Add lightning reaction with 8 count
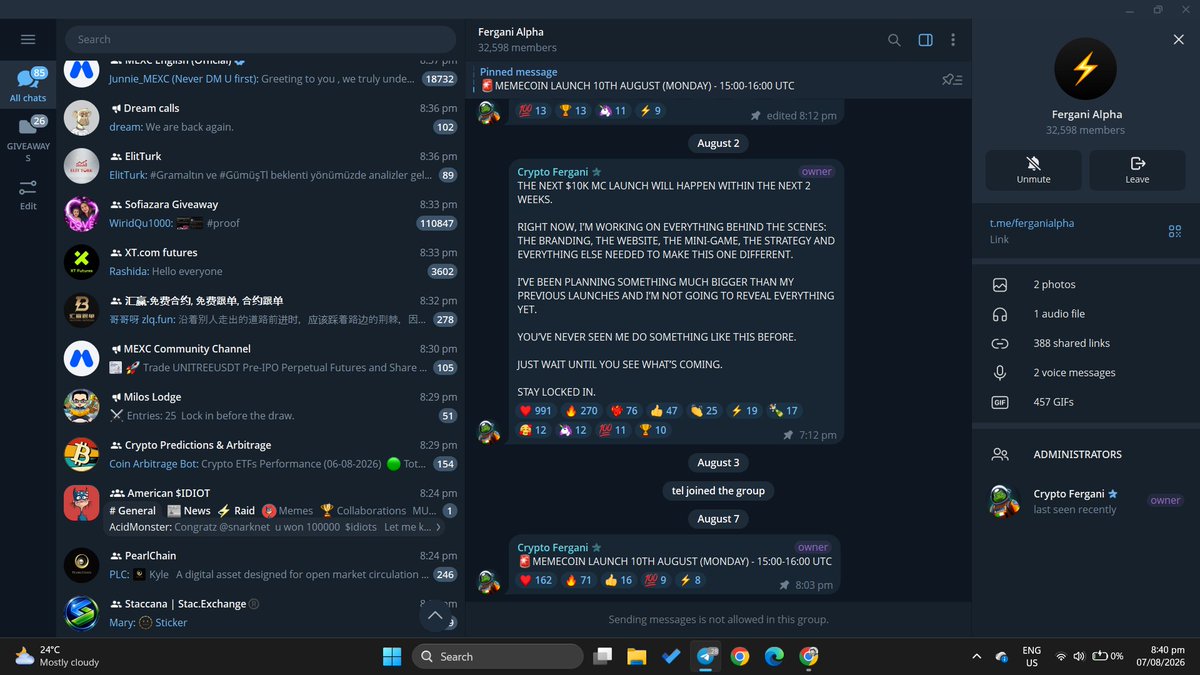 tap(692, 580)
